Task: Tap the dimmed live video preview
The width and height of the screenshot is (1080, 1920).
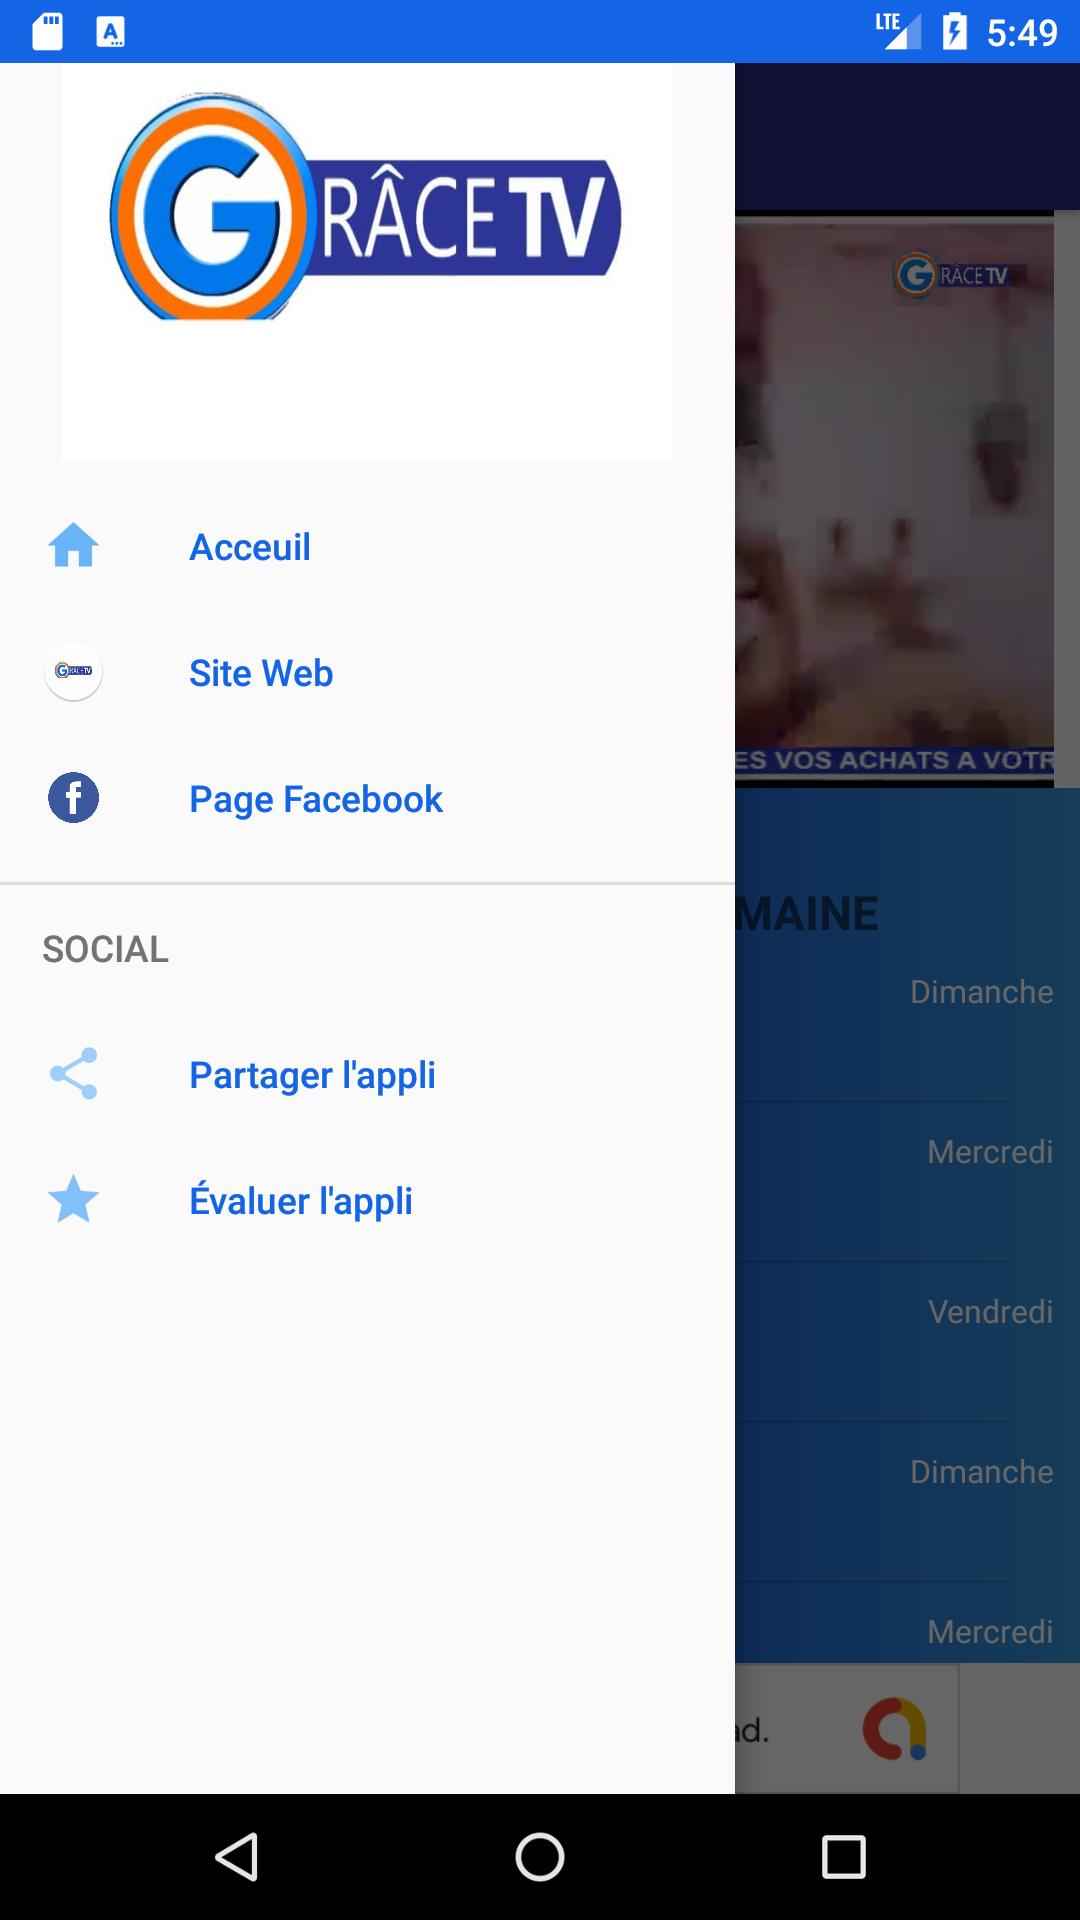Action: (894, 500)
